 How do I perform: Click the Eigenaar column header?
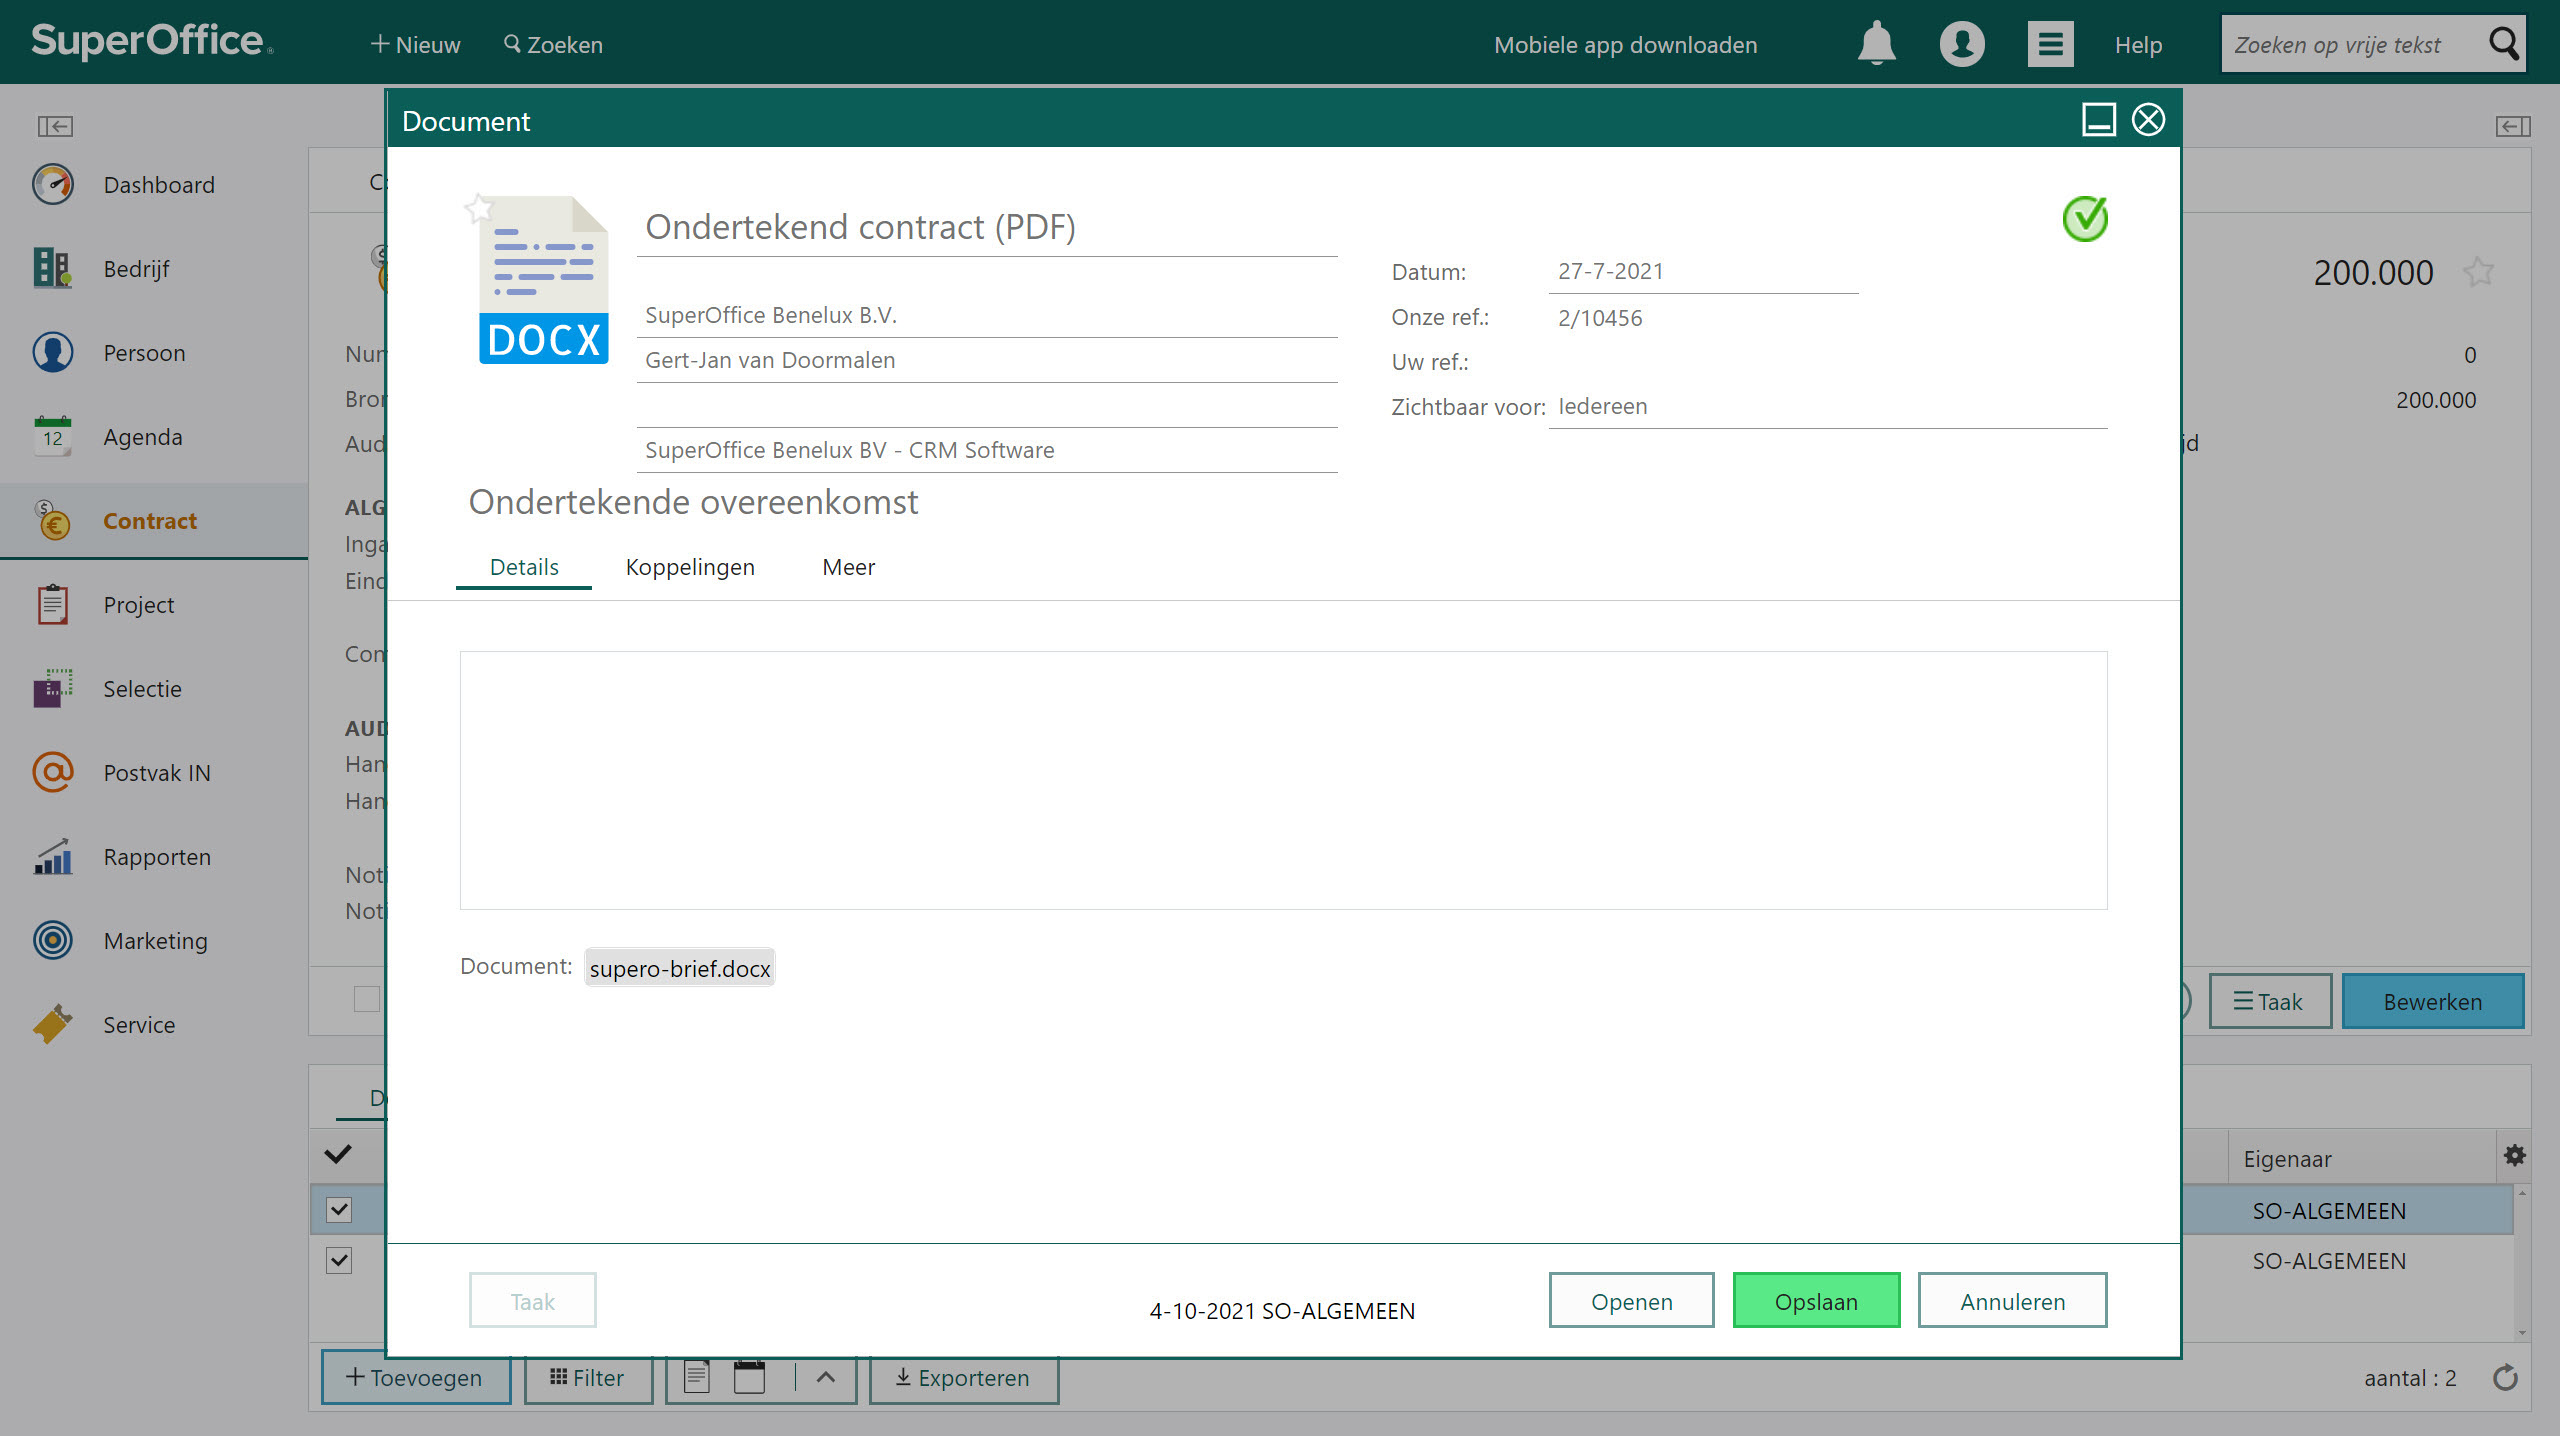[2362, 1158]
